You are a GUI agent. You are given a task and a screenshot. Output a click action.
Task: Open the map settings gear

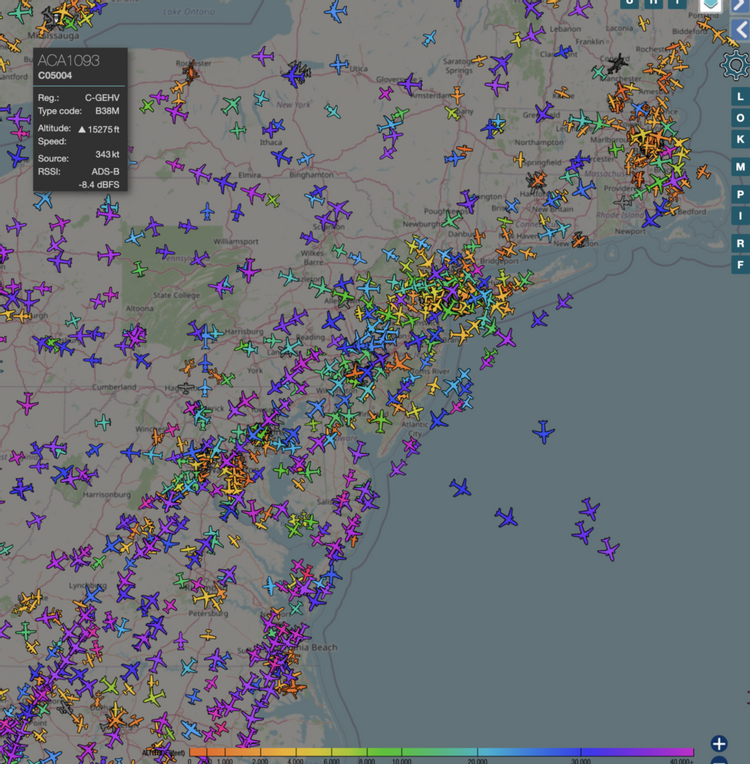coord(736,64)
